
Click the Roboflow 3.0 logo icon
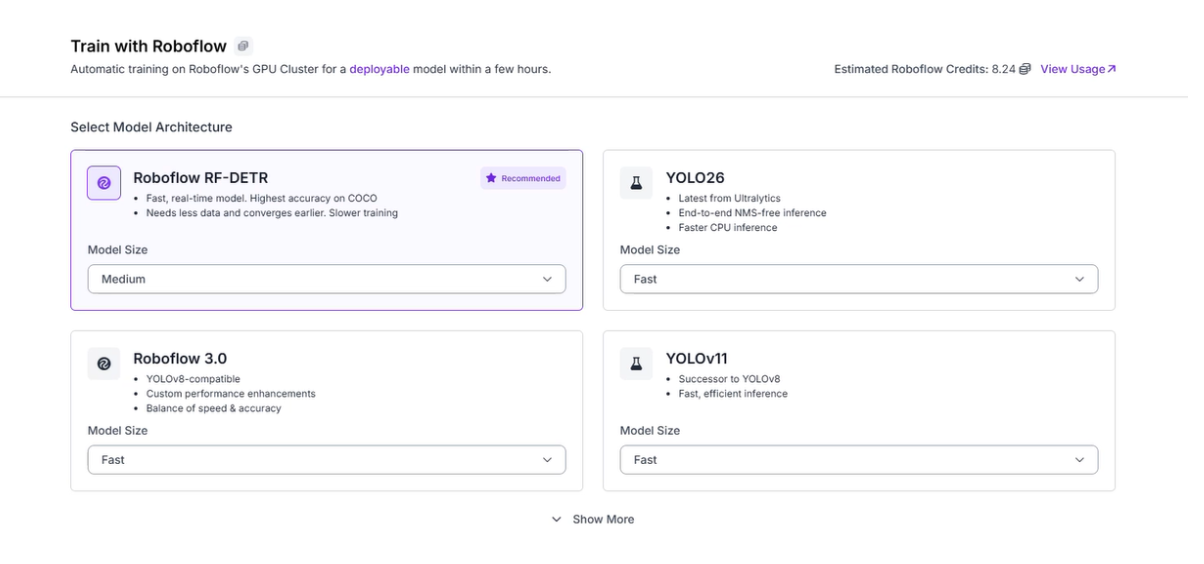(104, 364)
